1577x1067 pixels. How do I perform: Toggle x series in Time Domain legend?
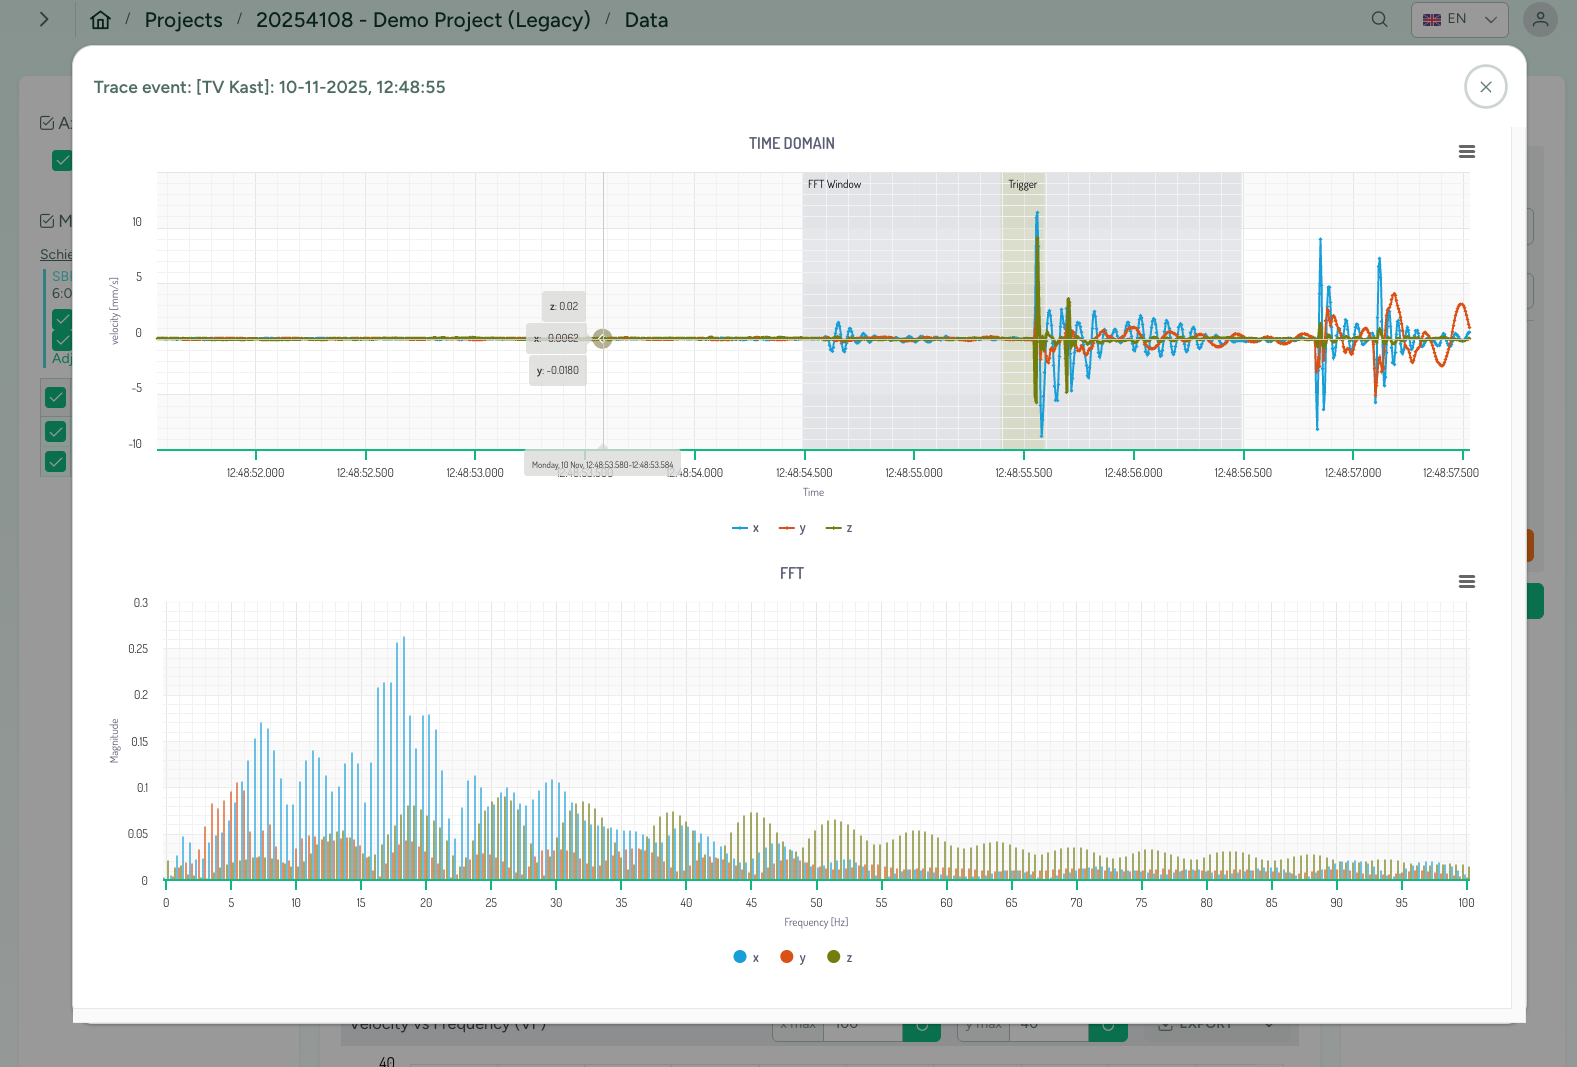point(746,528)
